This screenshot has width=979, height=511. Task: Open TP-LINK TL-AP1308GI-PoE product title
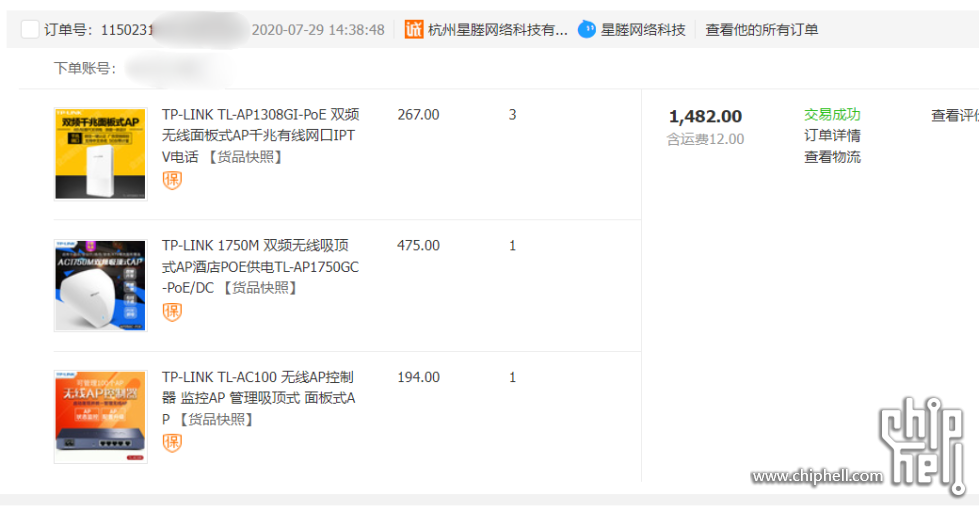point(260,136)
